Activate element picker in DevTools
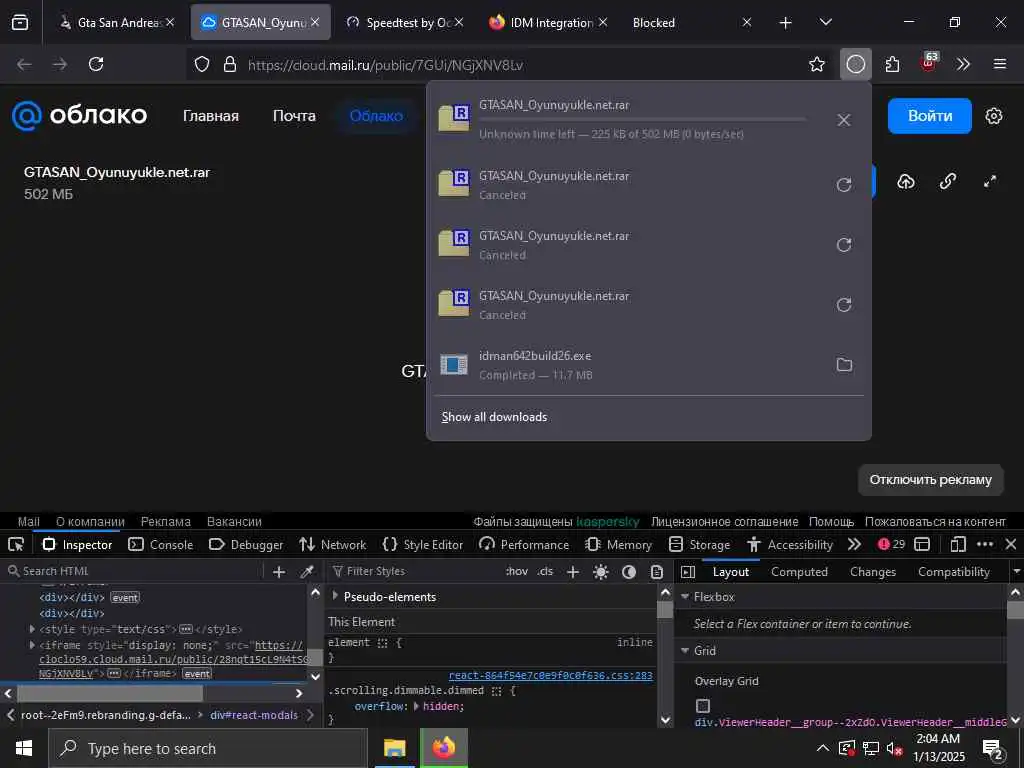This screenshot has height=768, width=1024. tap(16, 545)
